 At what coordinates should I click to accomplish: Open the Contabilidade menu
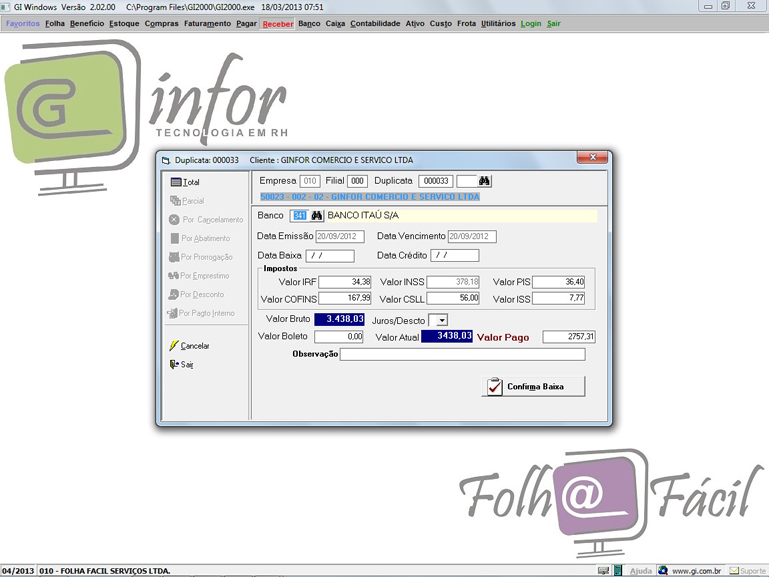pos(375,24)
